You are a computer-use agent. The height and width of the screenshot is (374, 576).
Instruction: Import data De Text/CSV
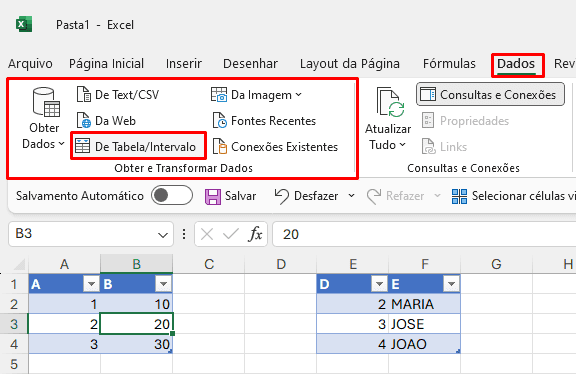[118, 95]
